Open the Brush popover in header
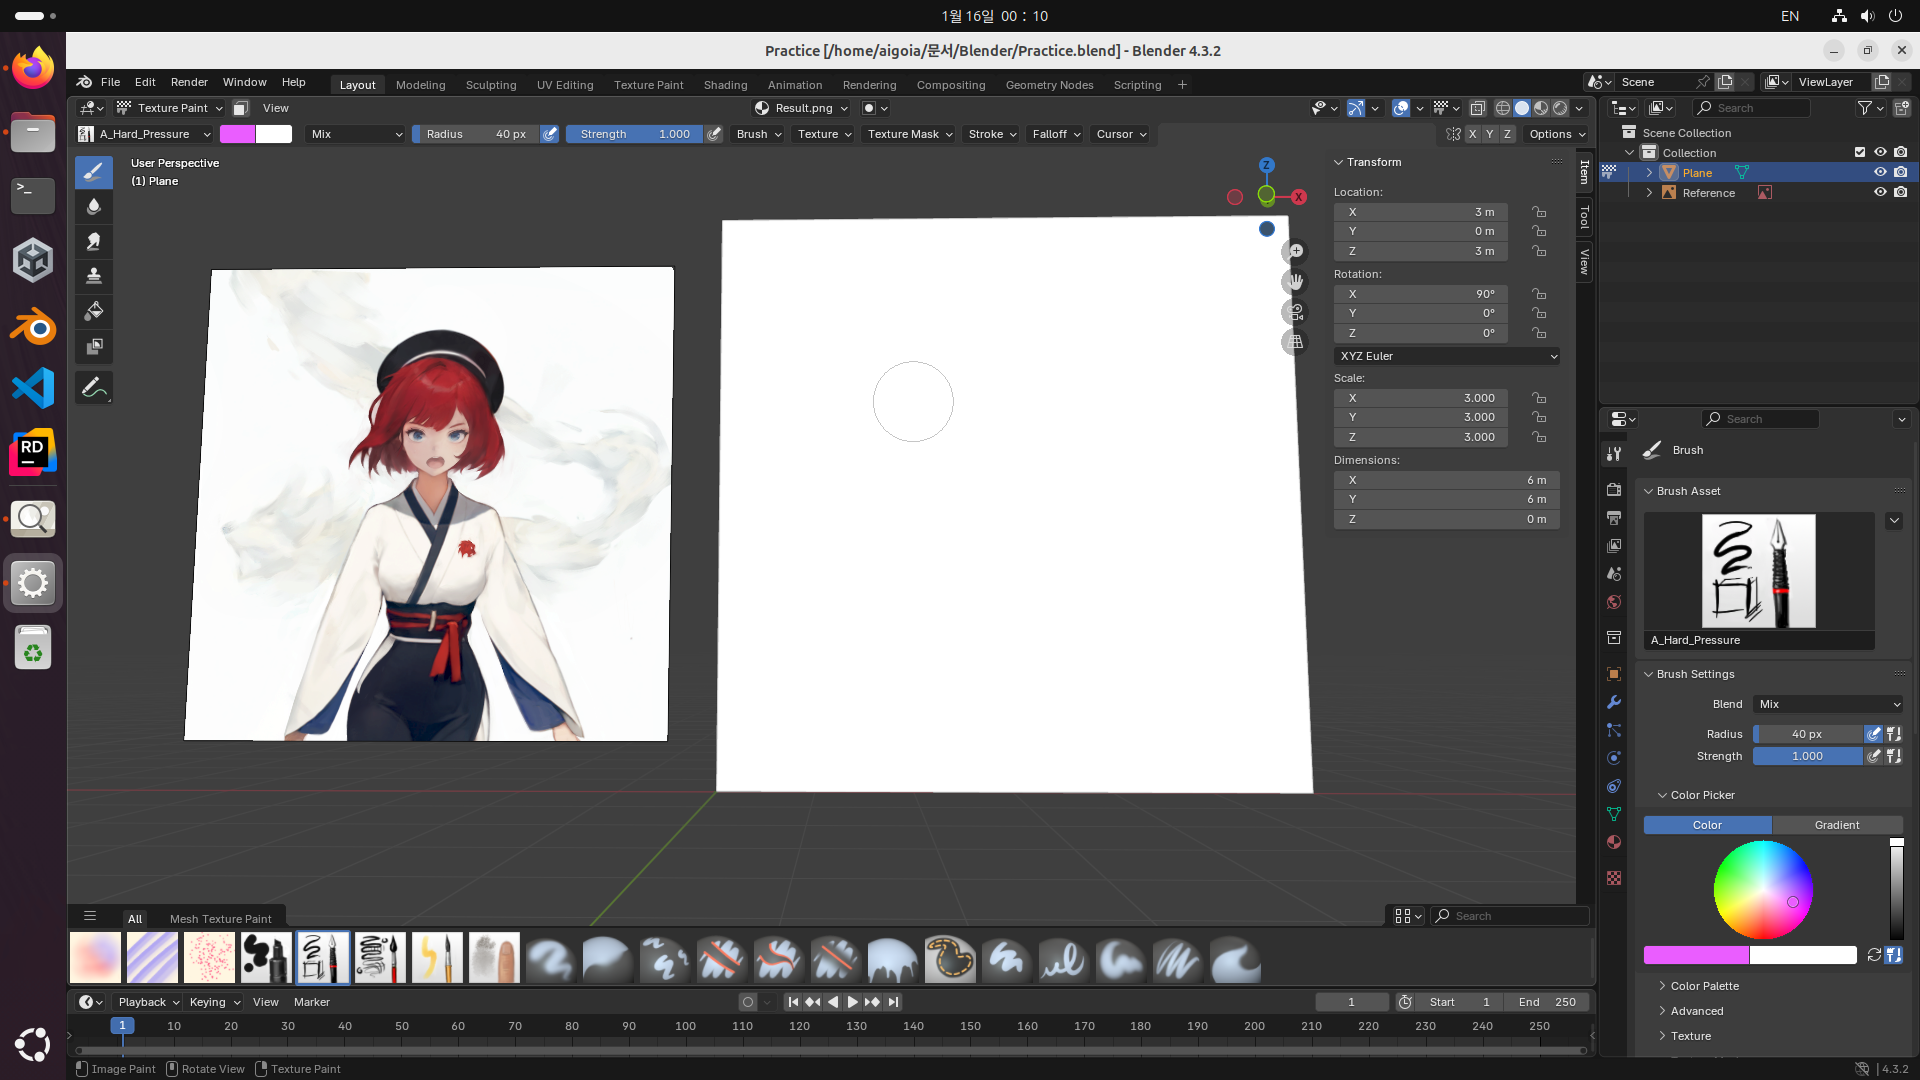This screenshot has height=1080, width=1920. click(x=759, y=134)
